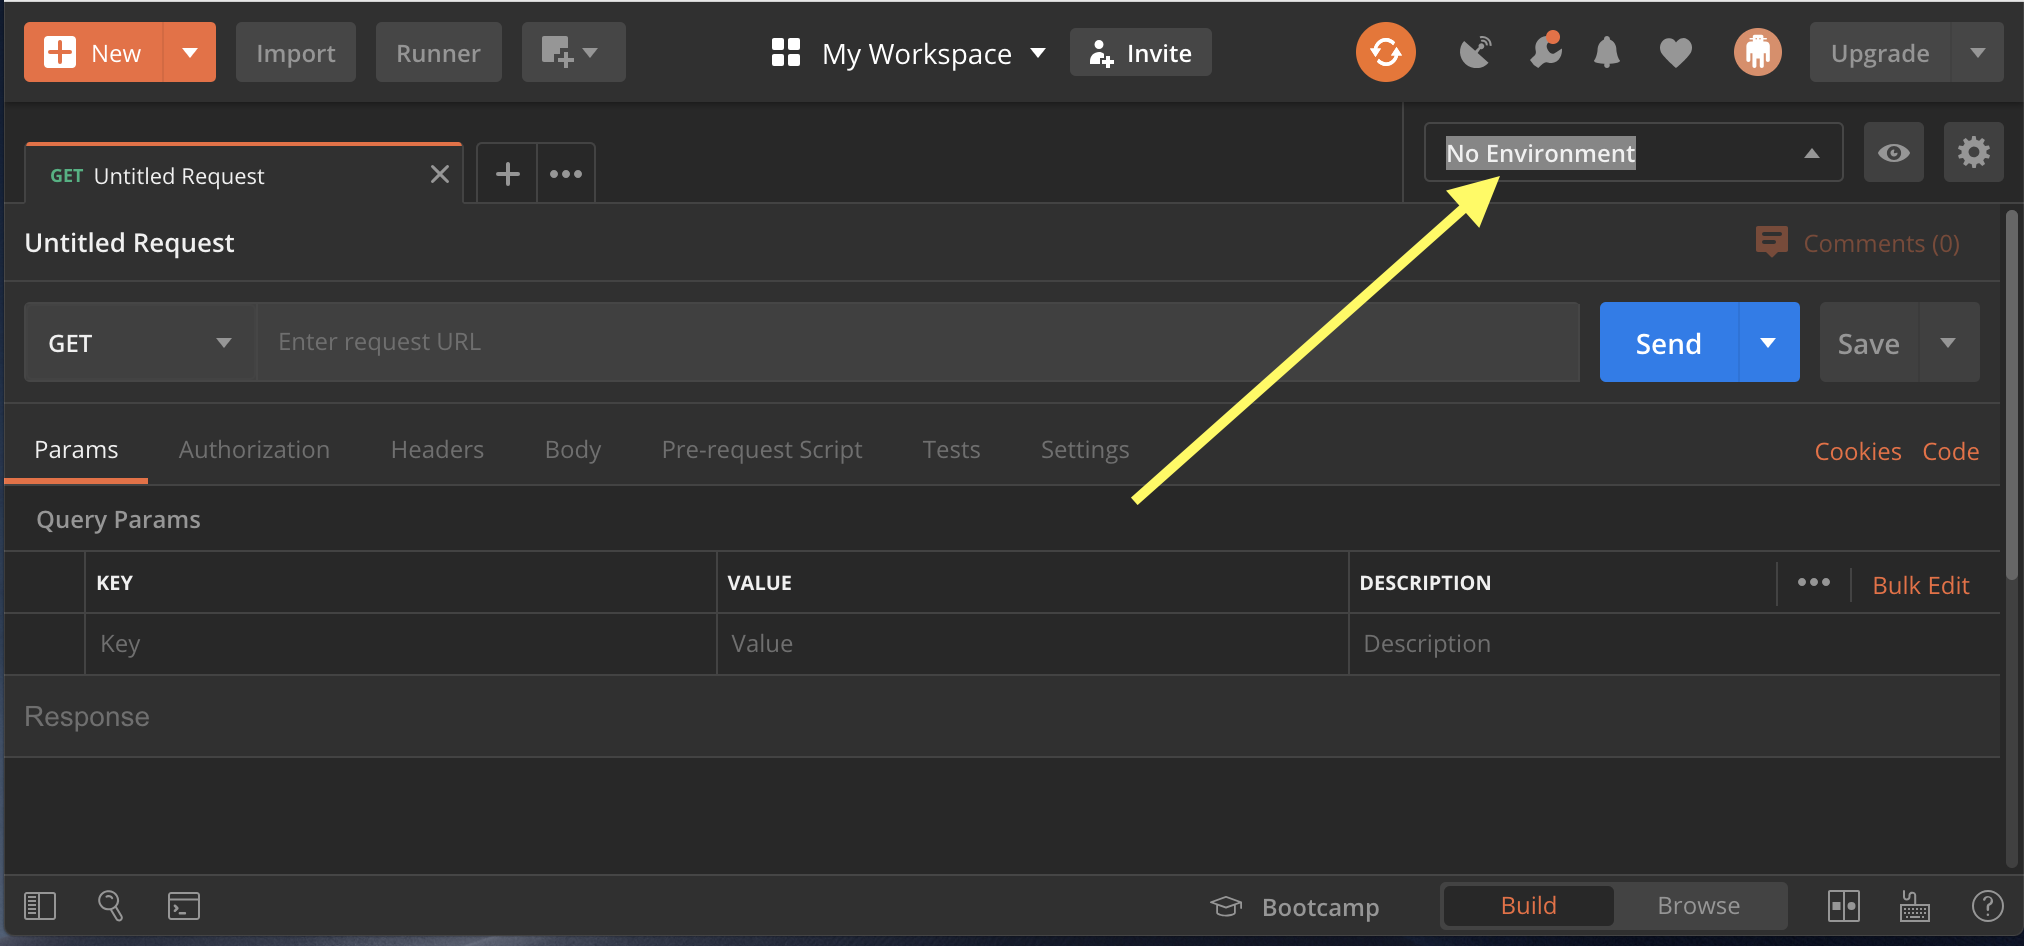Expand the Send options dropdown
The image size is (2024, 946).
(x=1768, y=343)
